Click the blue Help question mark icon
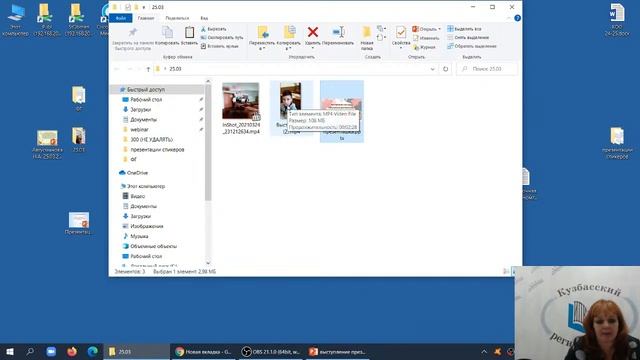 tap(517, 18)
